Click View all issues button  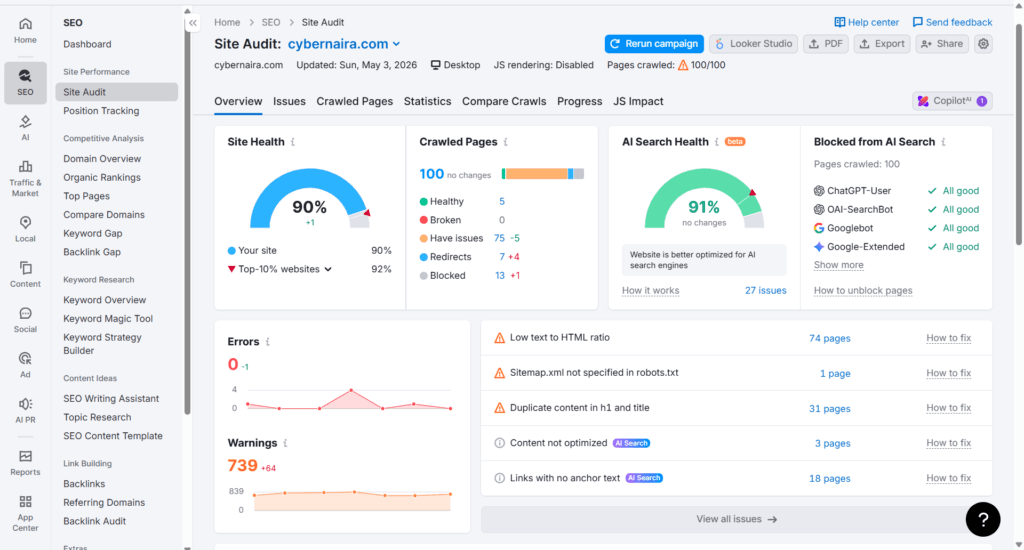click(736, 519)
